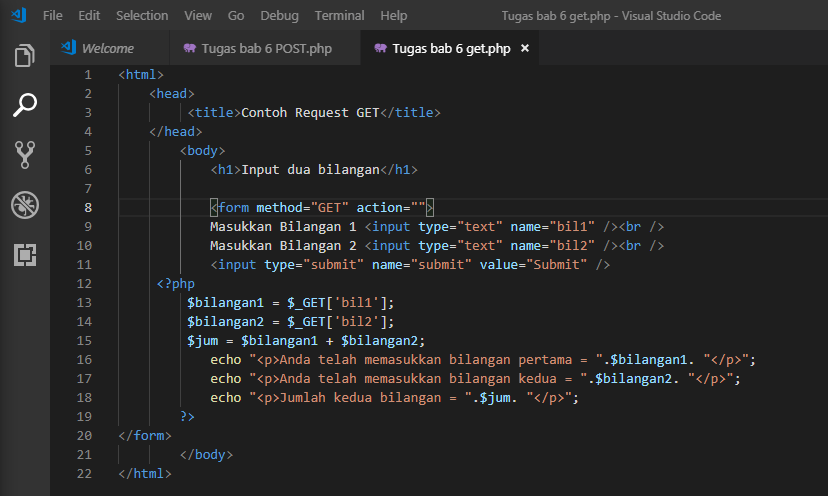Place cursor on the form method line
Image resolution: width=828 pixels, height=496 pixels.
click(322, 208)
